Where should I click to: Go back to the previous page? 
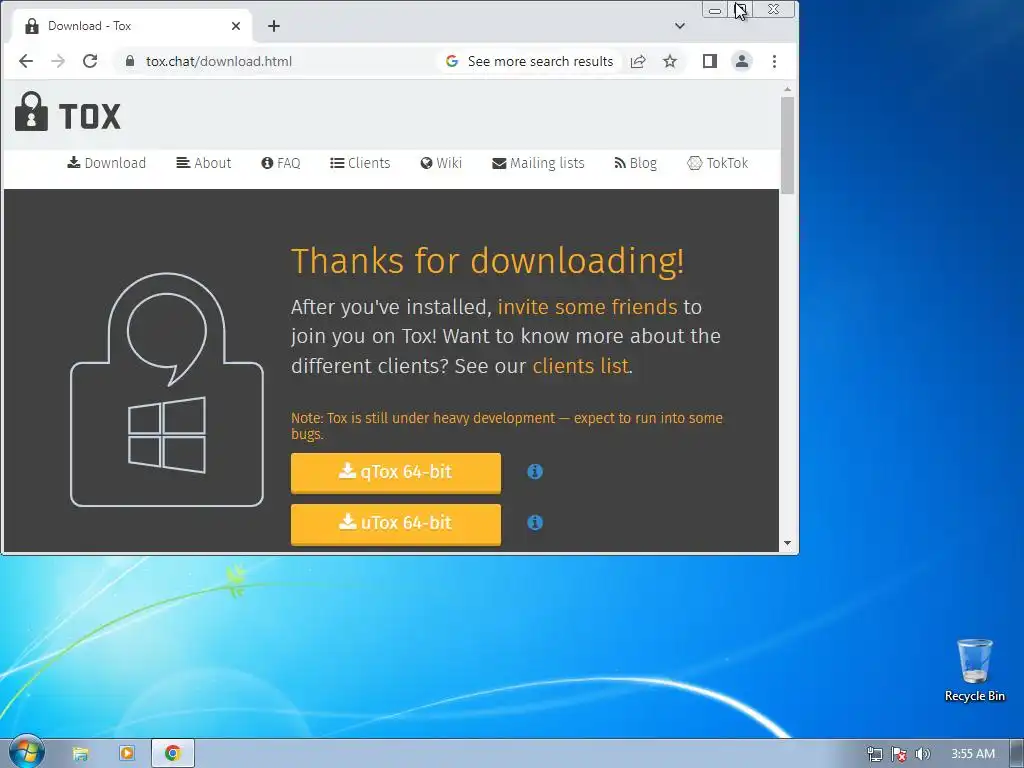[26, 61]
